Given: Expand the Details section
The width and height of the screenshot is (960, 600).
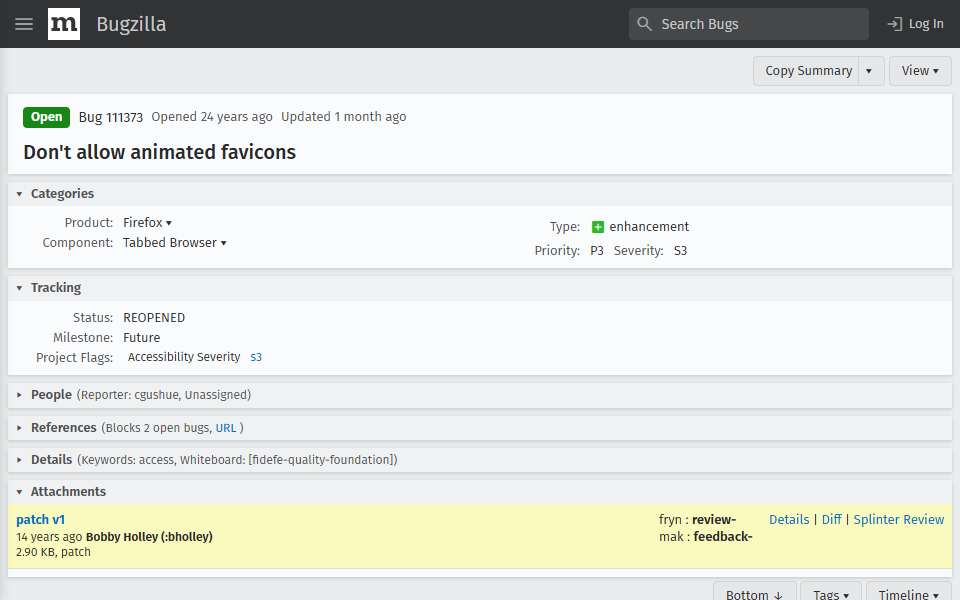Looking at the screenshot, I should pos(19,460).
